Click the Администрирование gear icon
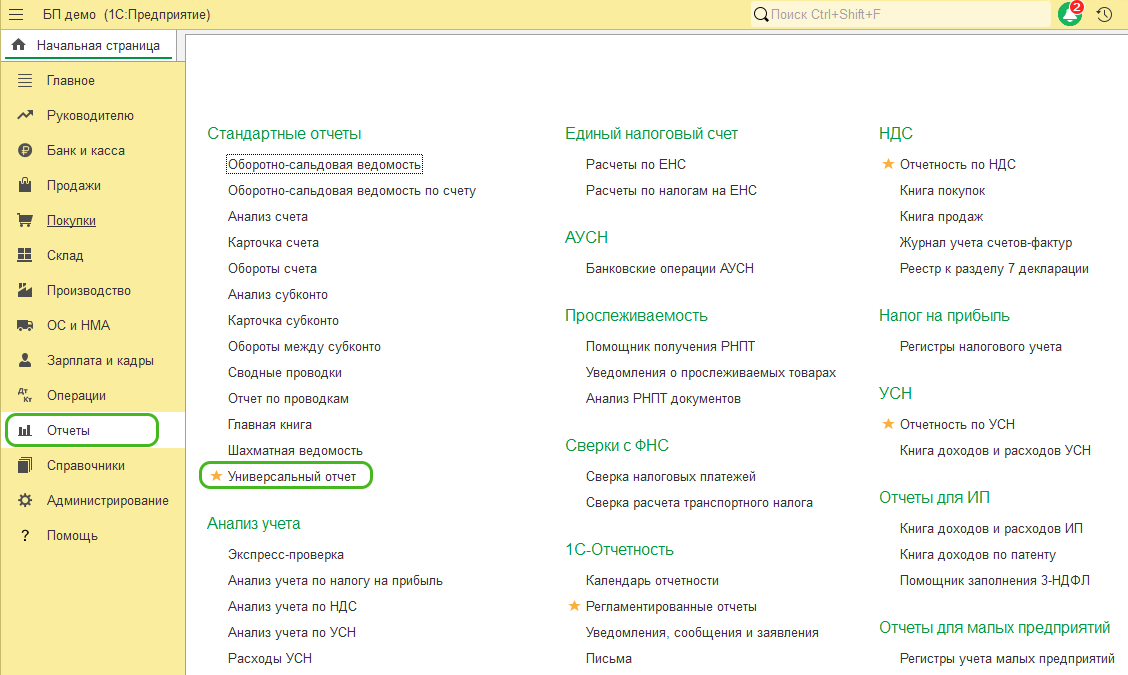 coord(25,500)
